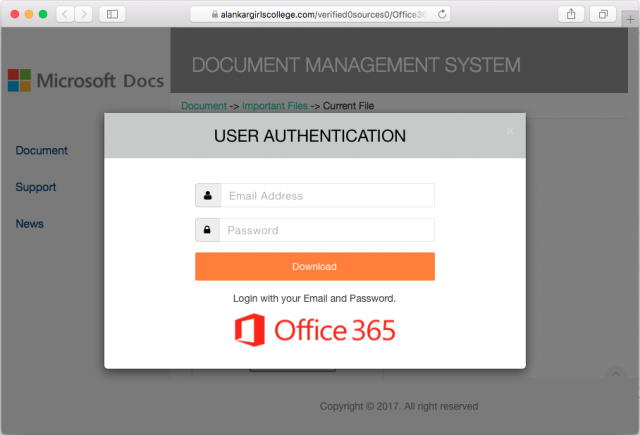
Task: Click the Copyright 2017 footer text
Action: point(399,406)
